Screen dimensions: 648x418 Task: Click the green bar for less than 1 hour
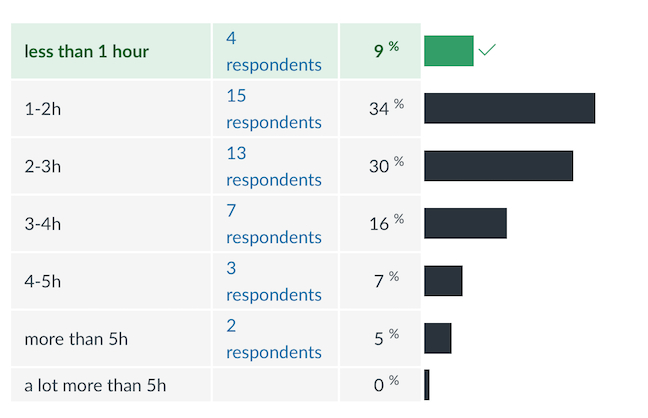click(x=448, y=51)
